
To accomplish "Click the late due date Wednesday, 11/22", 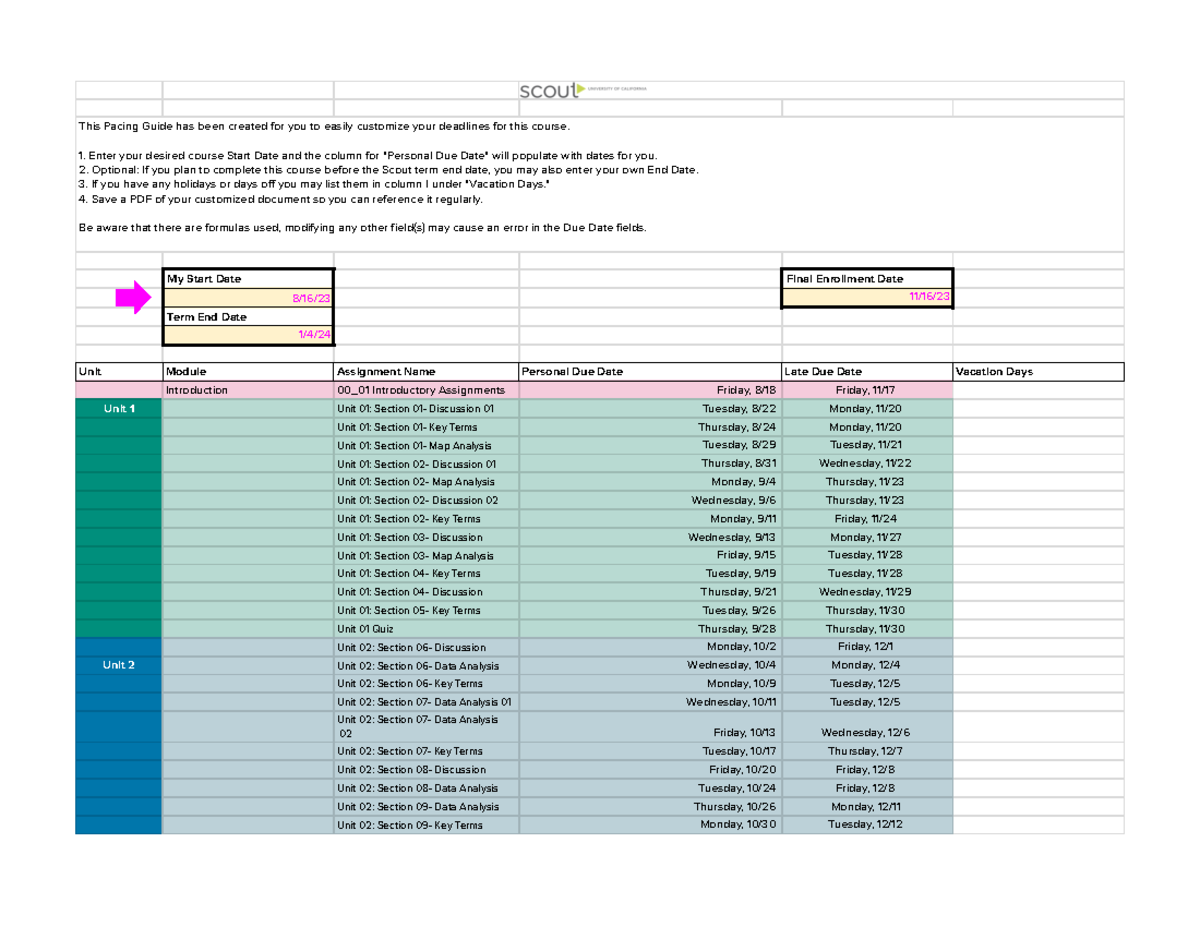I will click(x=866, y=464).
